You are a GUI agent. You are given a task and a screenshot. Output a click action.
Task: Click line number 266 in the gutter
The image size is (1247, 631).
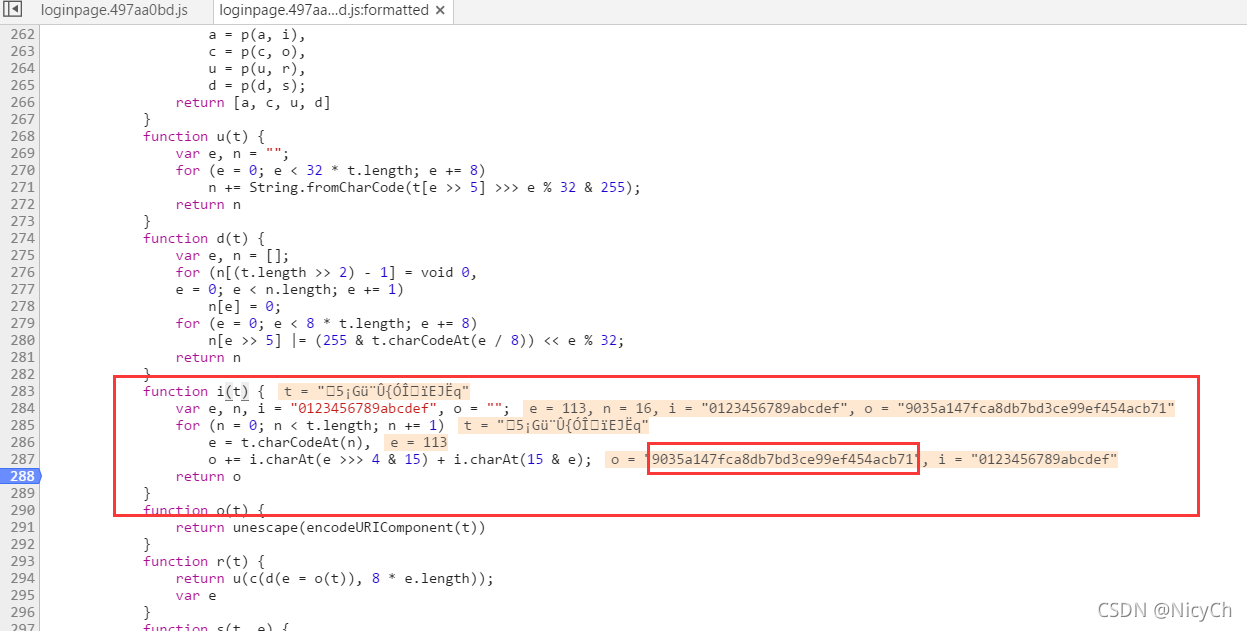tap(22, 102)
